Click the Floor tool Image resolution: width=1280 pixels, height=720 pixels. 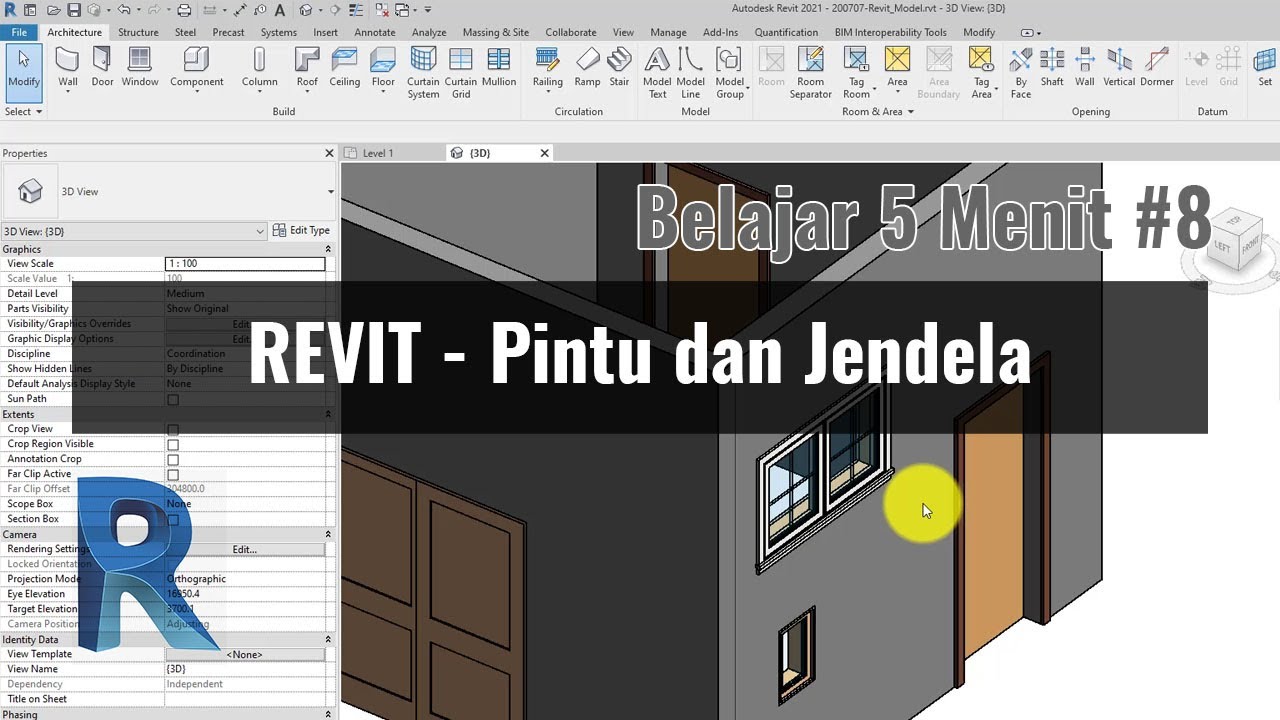383,70
